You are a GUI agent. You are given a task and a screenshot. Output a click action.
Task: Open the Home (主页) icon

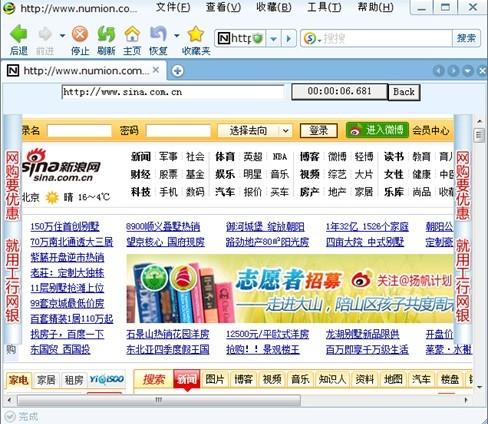click(132, 34)
